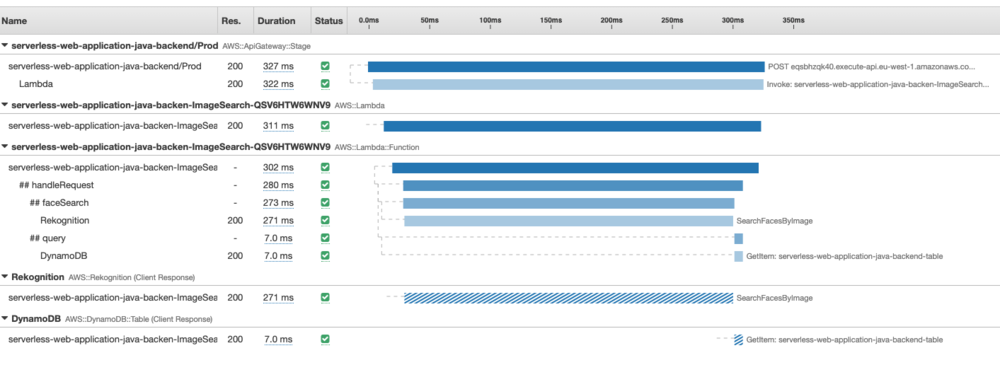
Task: Click the status check for ## faceSearch
Action: pyautogui.click(x=325, y=203)
